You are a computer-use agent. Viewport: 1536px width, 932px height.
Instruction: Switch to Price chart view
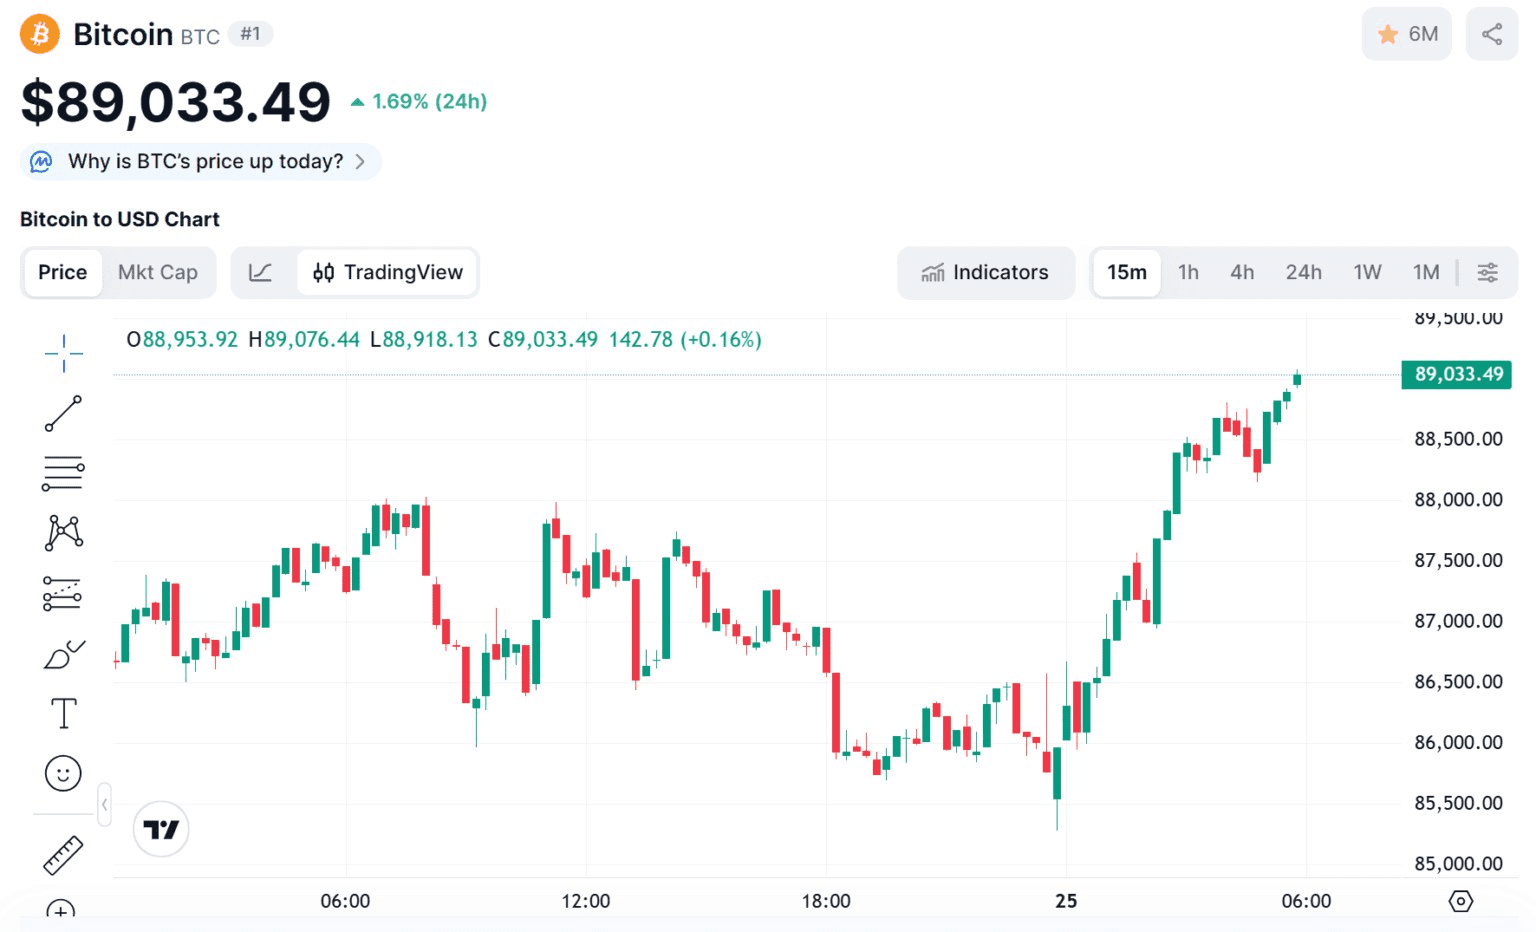coord(62,272)
